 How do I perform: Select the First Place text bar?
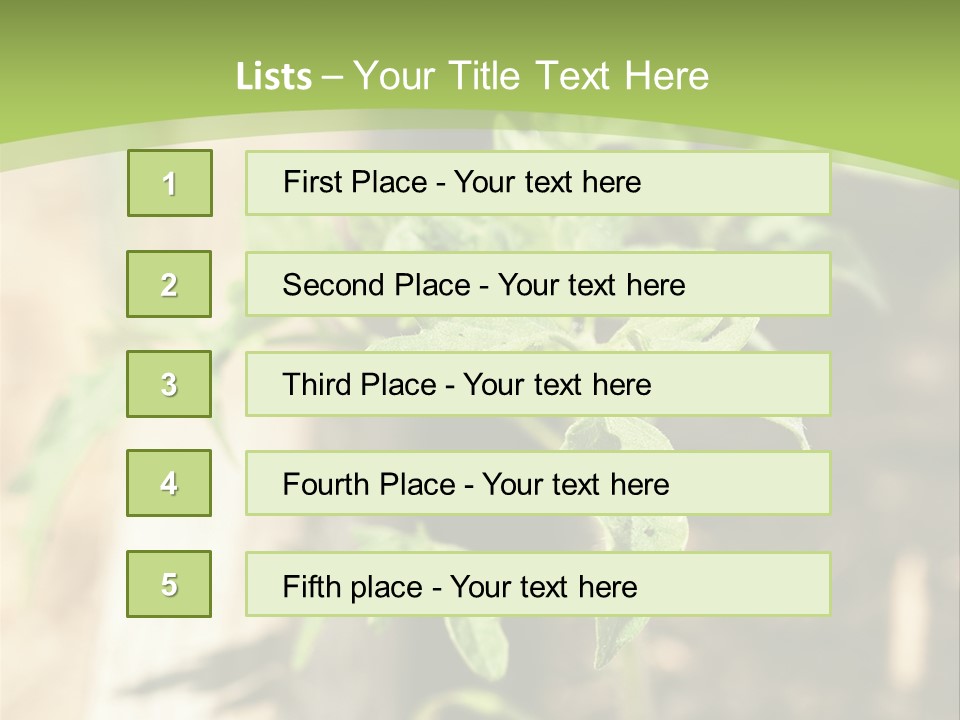point(538,183)
